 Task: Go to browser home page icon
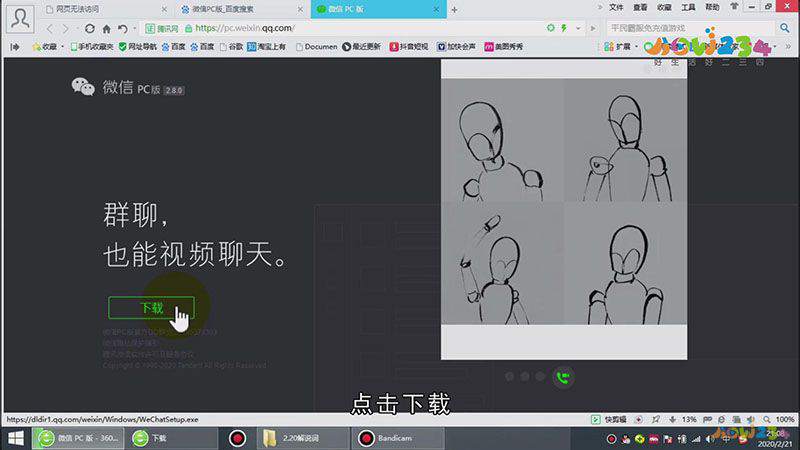pos(106,29)
